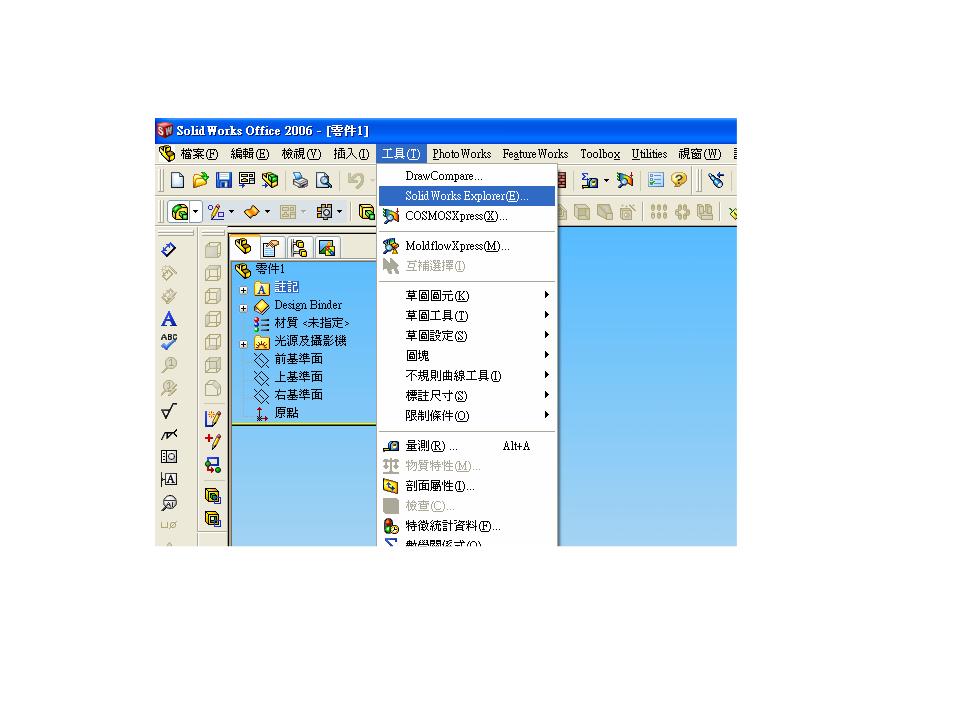Select 原點 origin in the tree
The image size is (960, 720).
(287, 413)
